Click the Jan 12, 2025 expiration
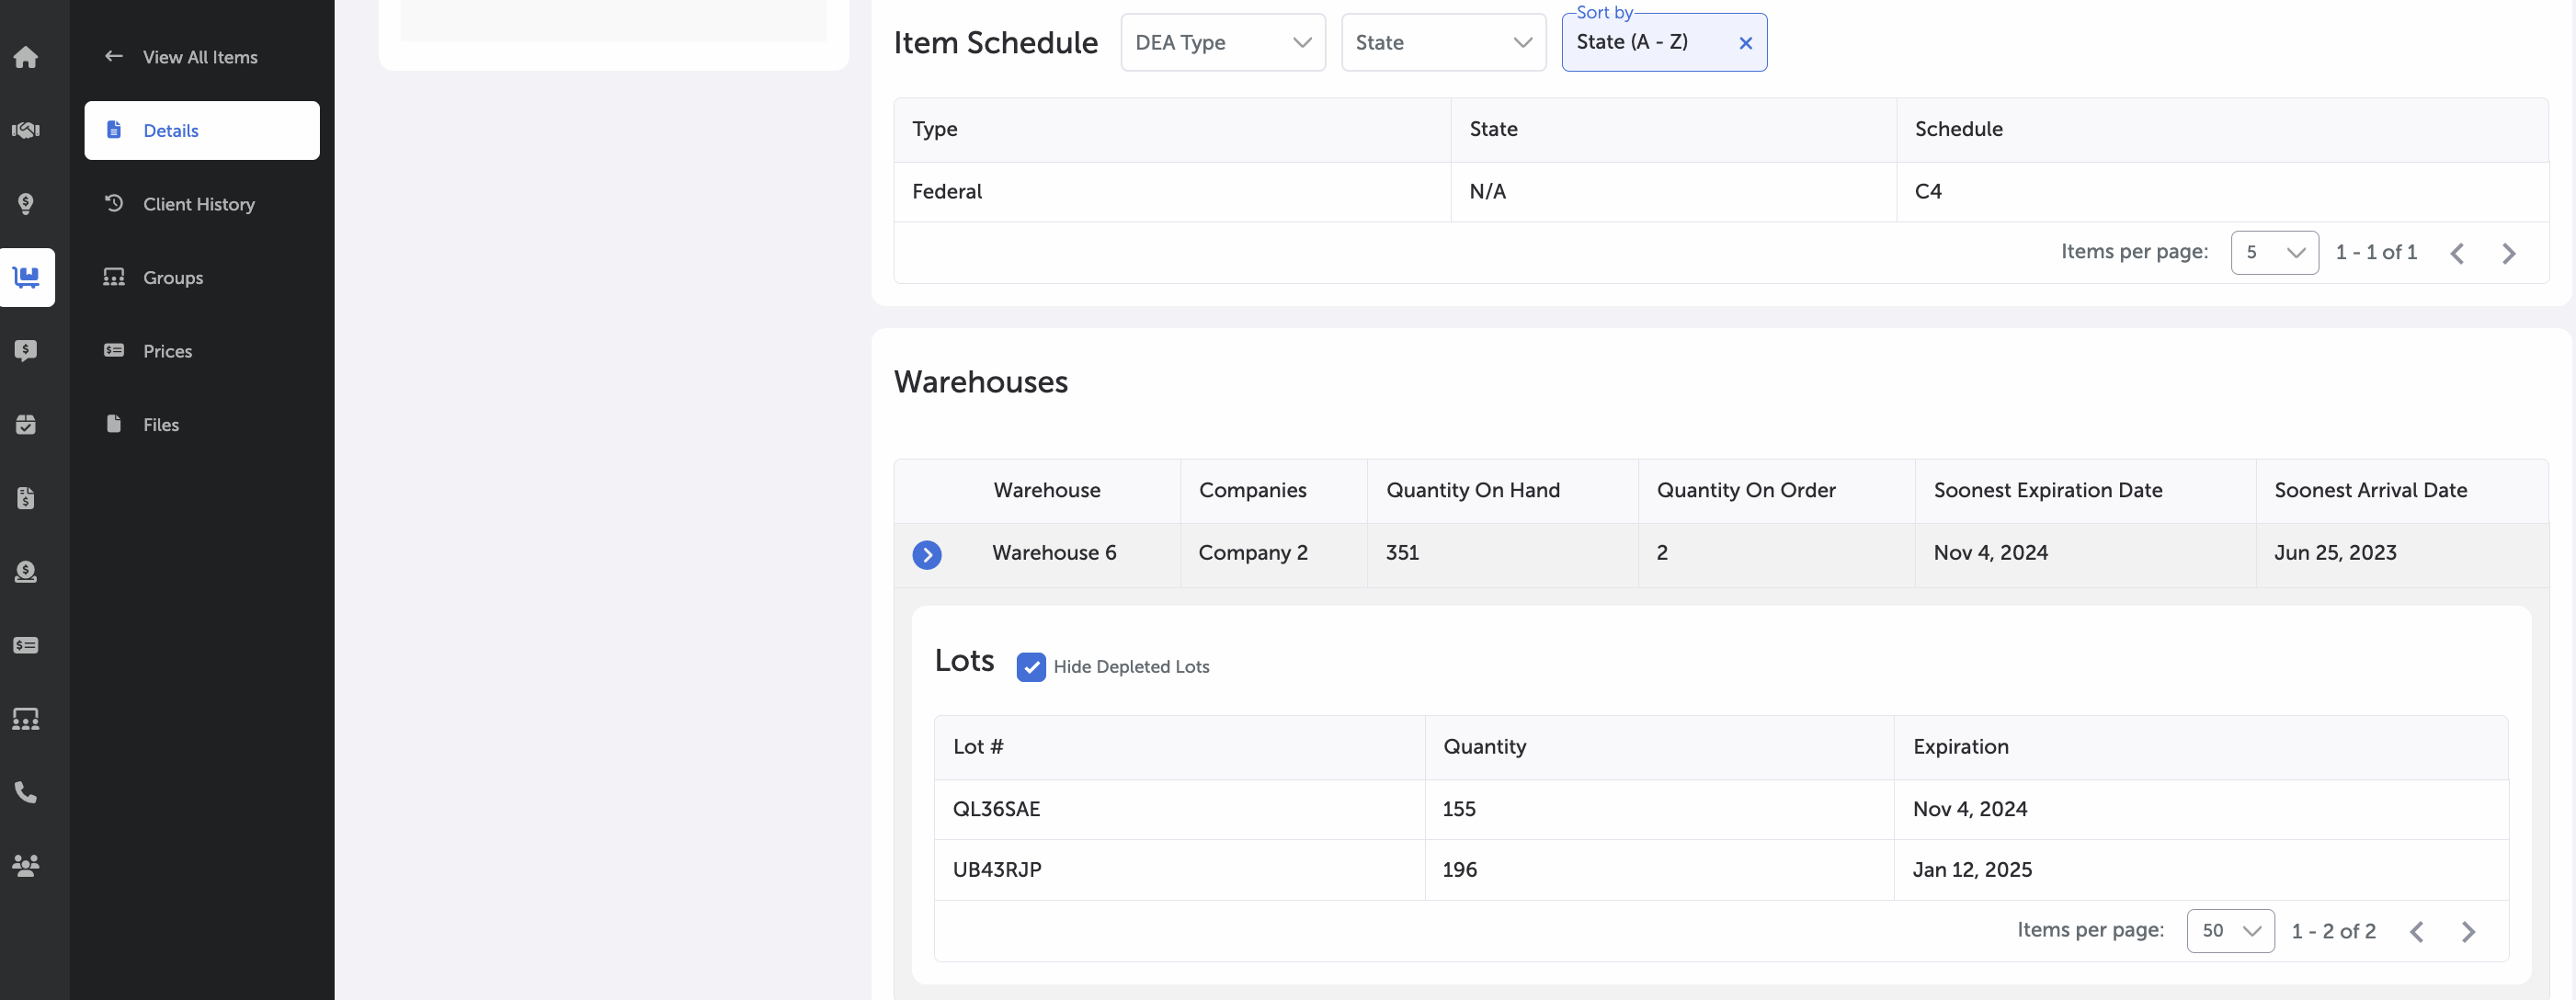The image size is (2576, 1000). point(1972,870)
